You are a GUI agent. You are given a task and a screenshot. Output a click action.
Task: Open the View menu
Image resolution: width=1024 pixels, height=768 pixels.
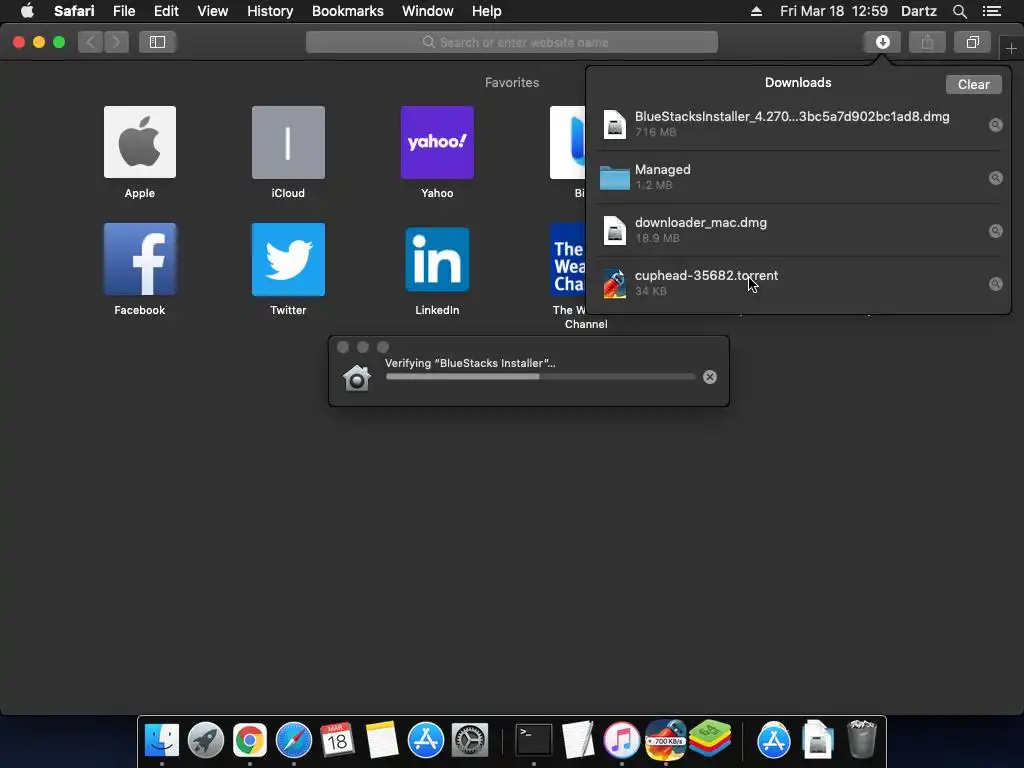click(x=213, y=11)
